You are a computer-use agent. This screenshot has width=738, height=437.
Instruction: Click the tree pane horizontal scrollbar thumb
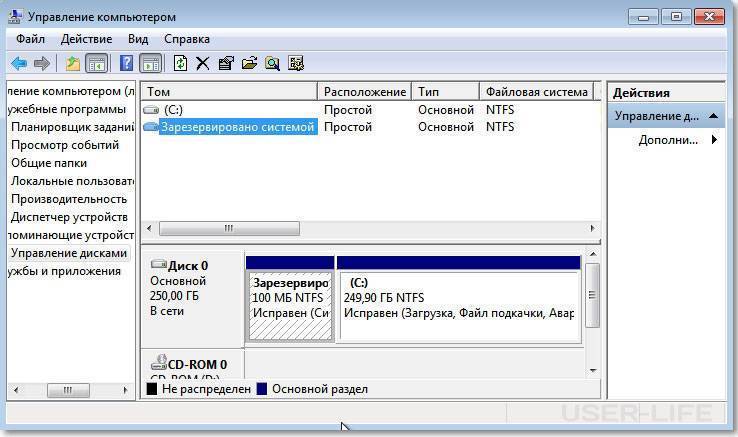68,390
